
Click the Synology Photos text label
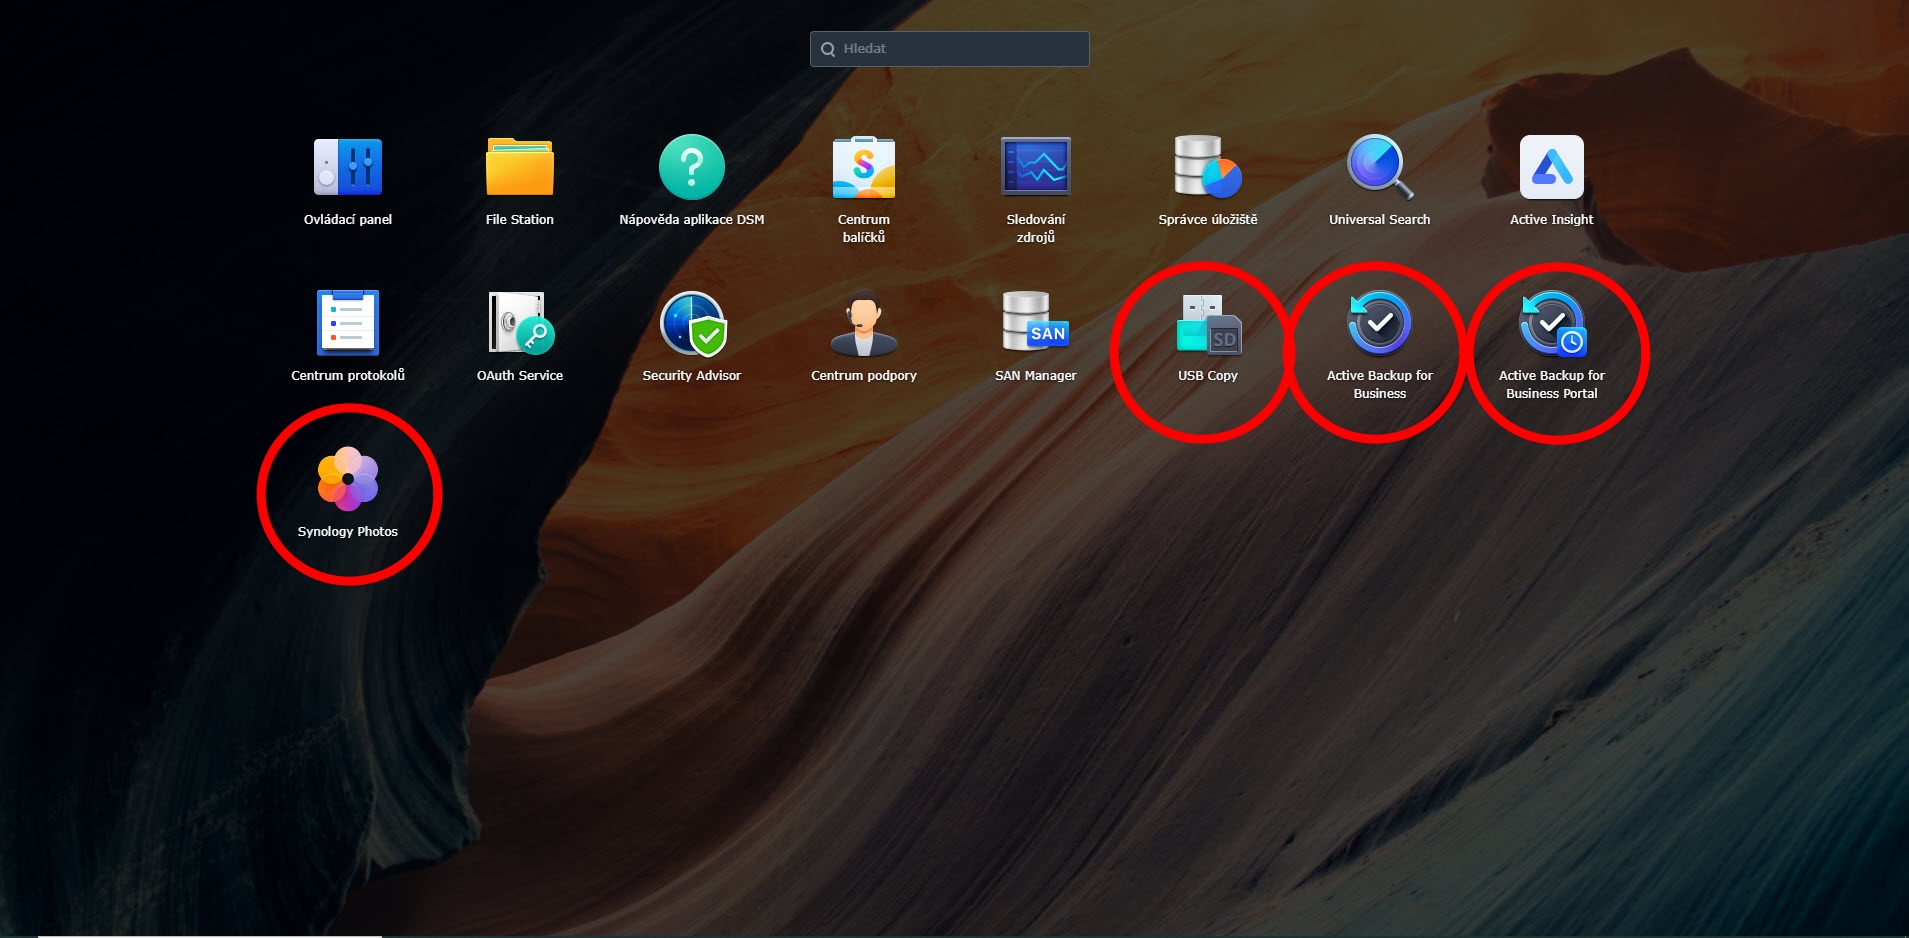click(347, 532)
